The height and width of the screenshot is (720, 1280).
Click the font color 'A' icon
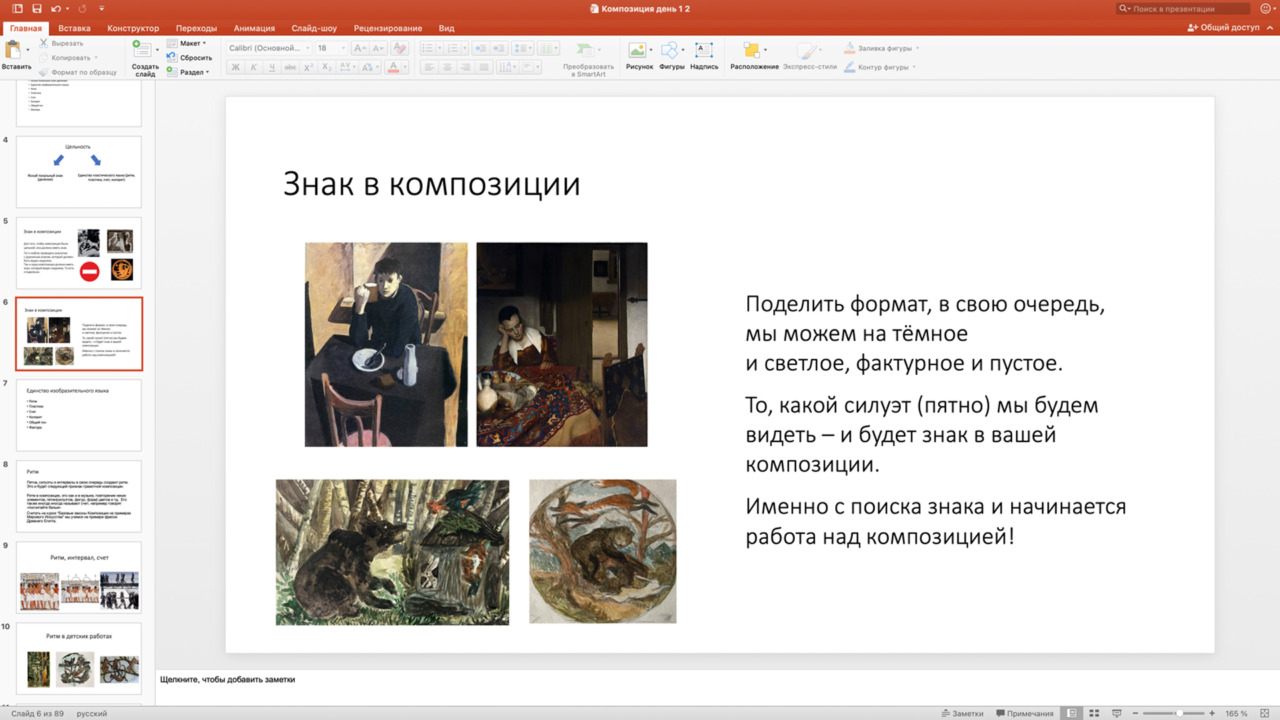(x=393, y=68)
